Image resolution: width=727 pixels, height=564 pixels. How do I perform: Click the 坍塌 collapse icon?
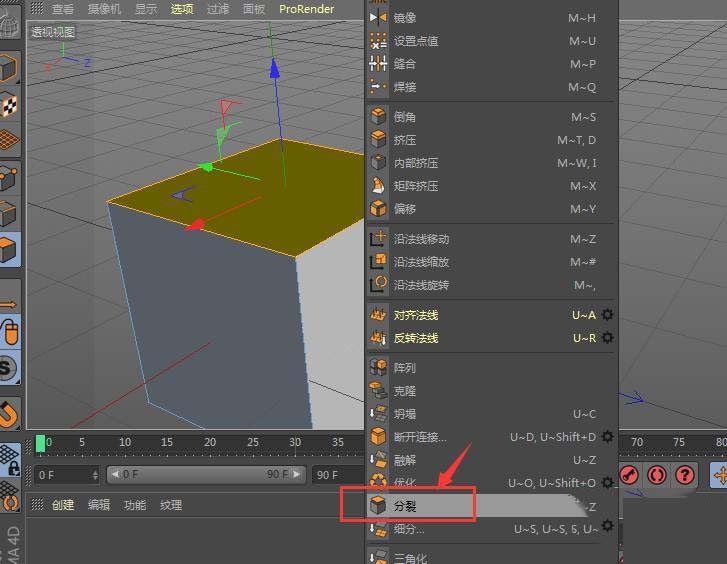[x=378, y=414]
